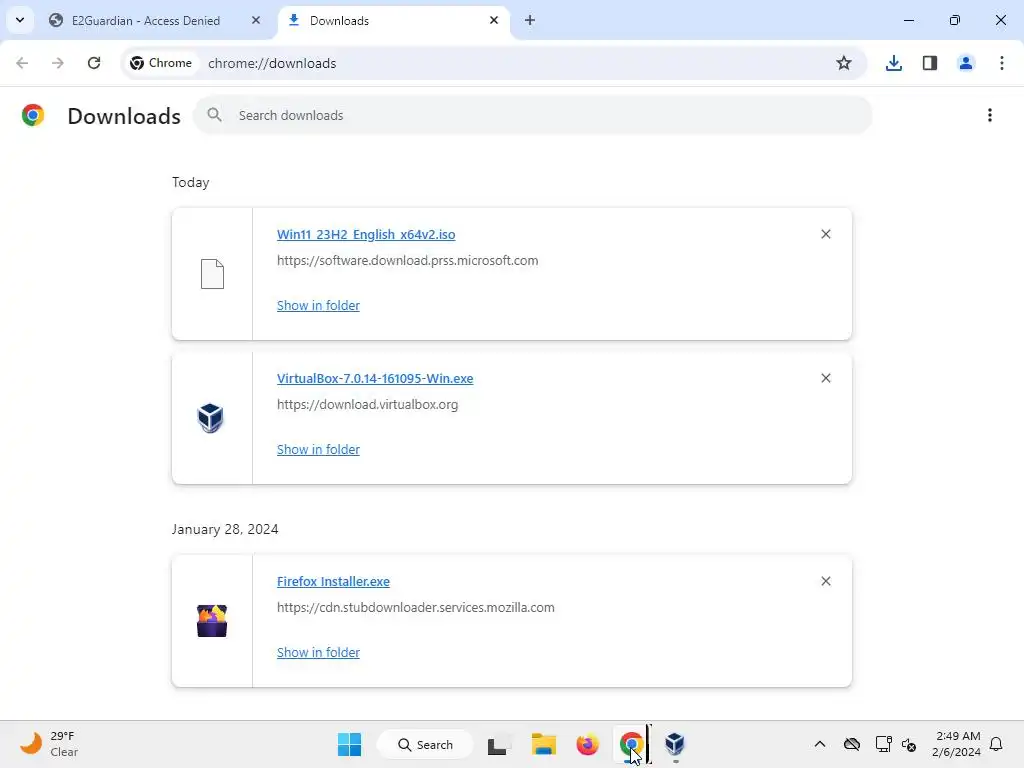Remove VirtualBox download from the list
This screenshot has width=1024, height=768.
pos(825,378)
